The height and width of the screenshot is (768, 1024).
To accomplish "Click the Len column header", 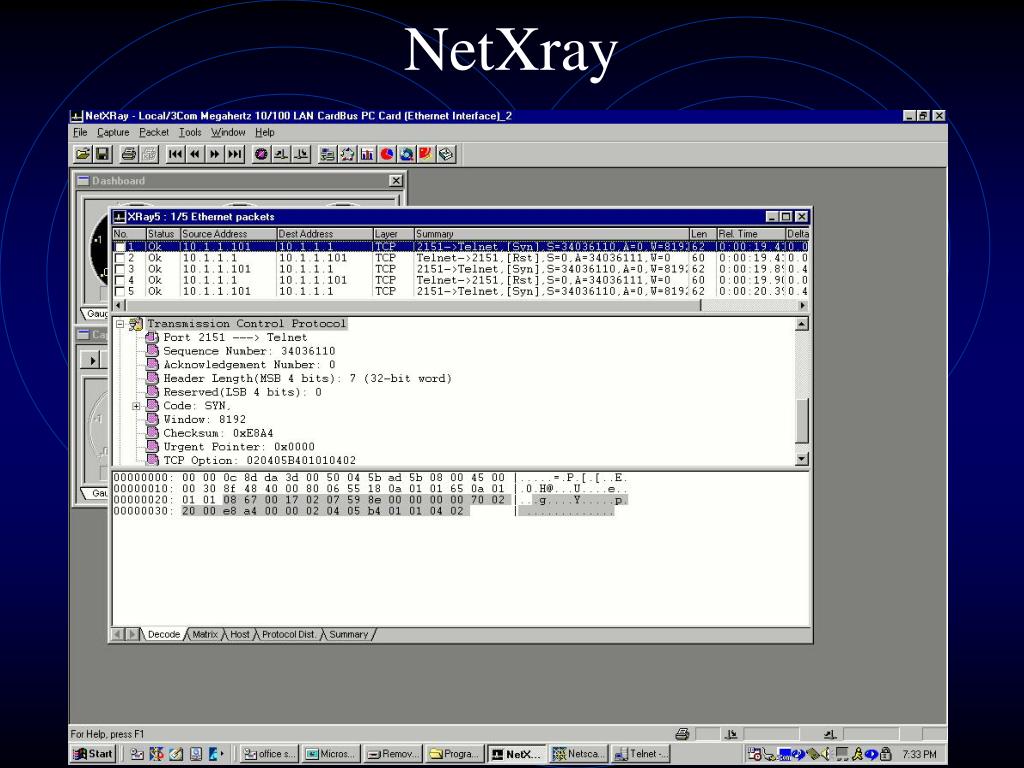I will pyautogui.click(x=703, y=234).
